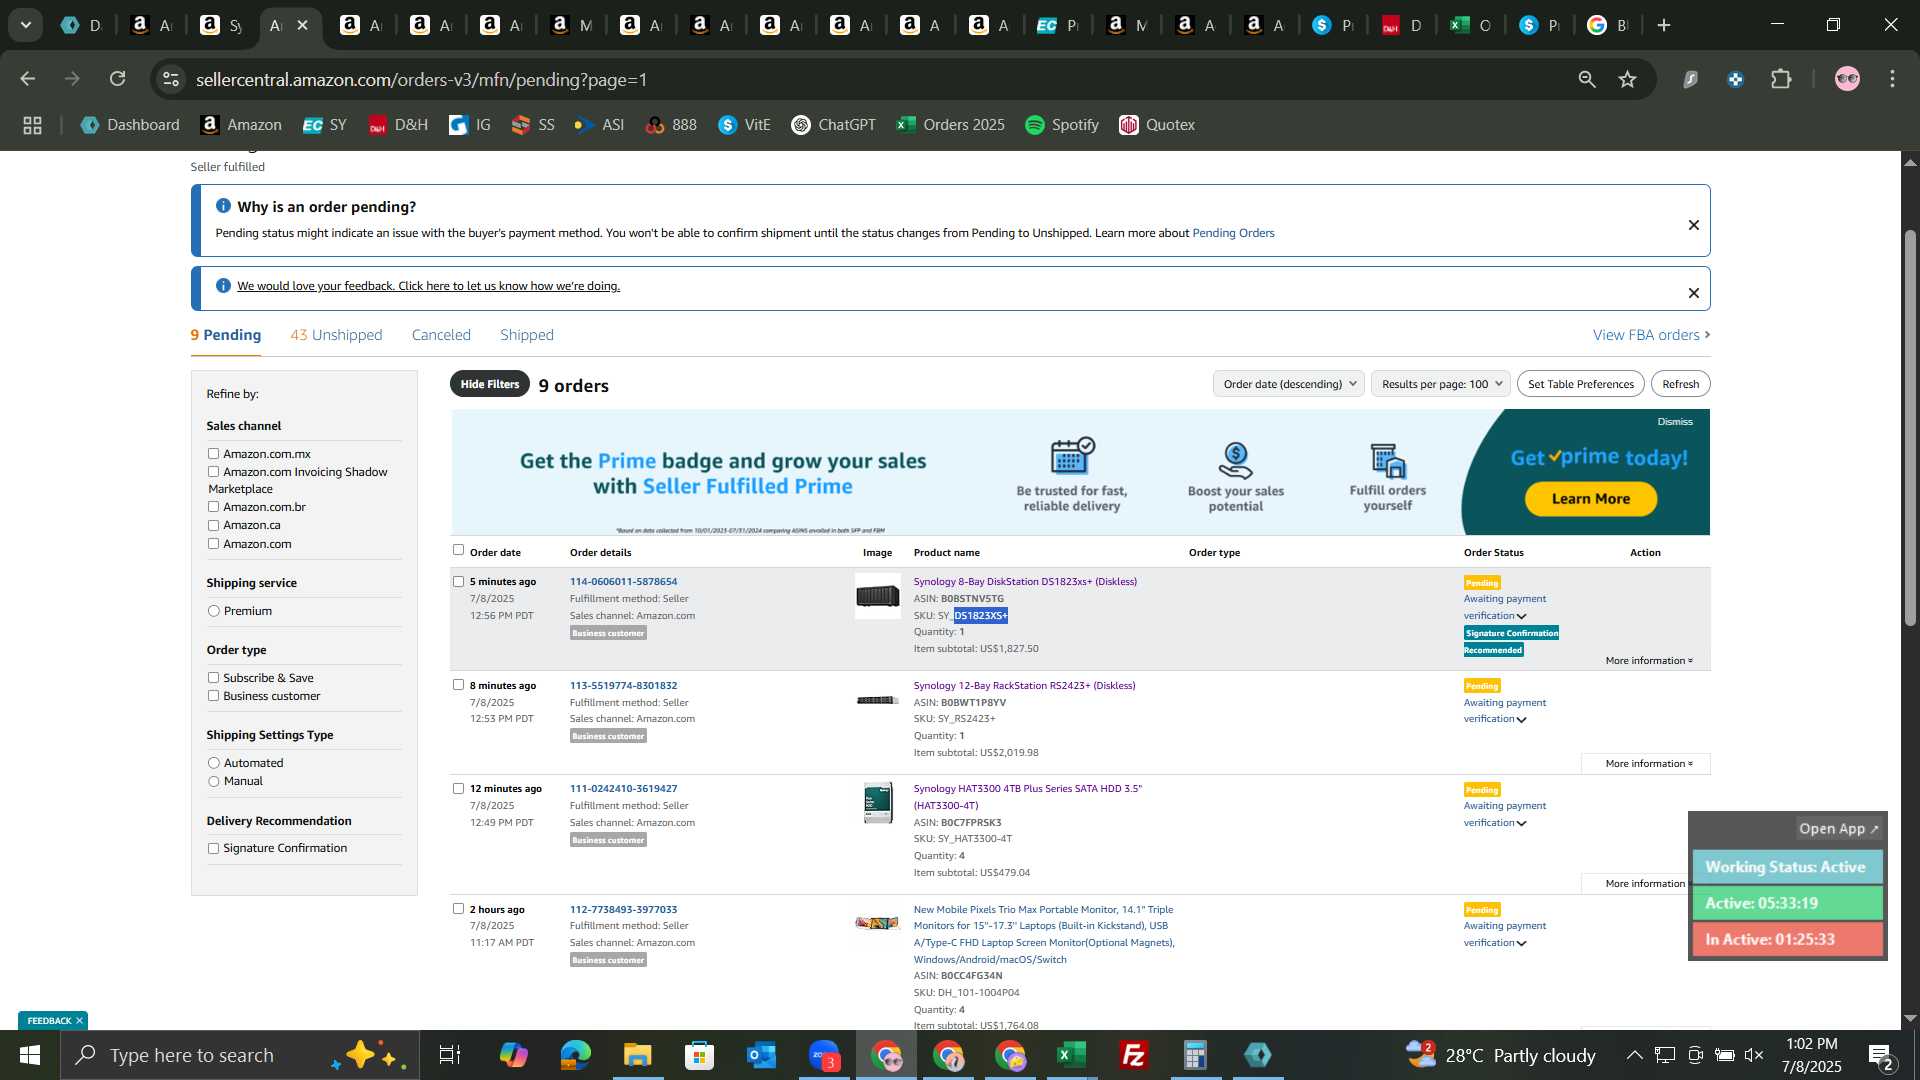This screenshot has height=1080, width=1920.
Task: Check the Business customer order type
Action: pyautogui.click(x=213, y=696)
